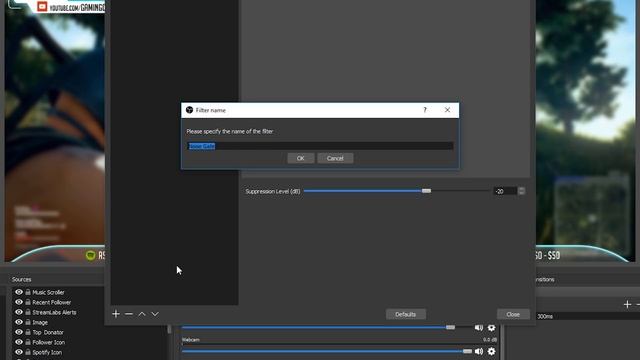Click the plus icon in Scene Transitions panel
The height and width of the screenshot is (360, 640).
pos(627,304)
